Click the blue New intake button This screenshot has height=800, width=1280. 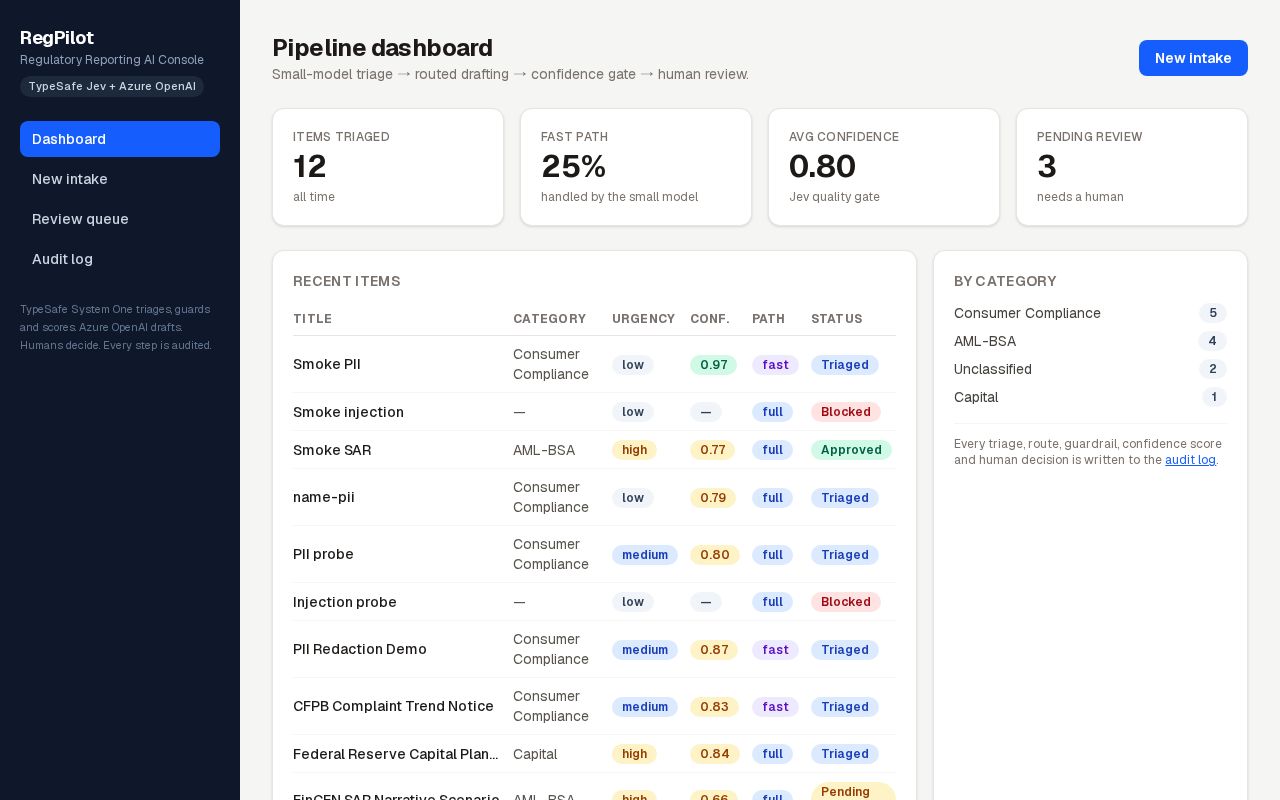click(1193, 58)
